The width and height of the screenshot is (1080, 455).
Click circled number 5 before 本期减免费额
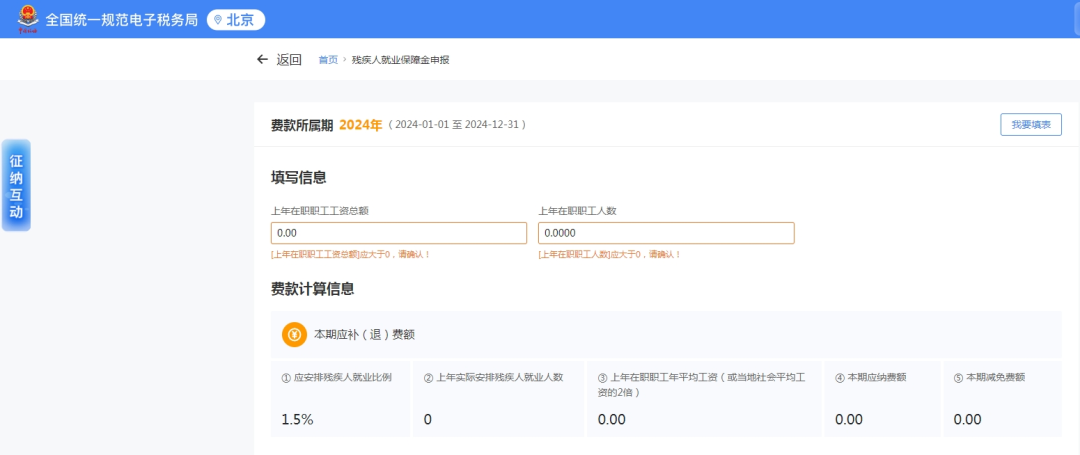click(x=958, y=378)
